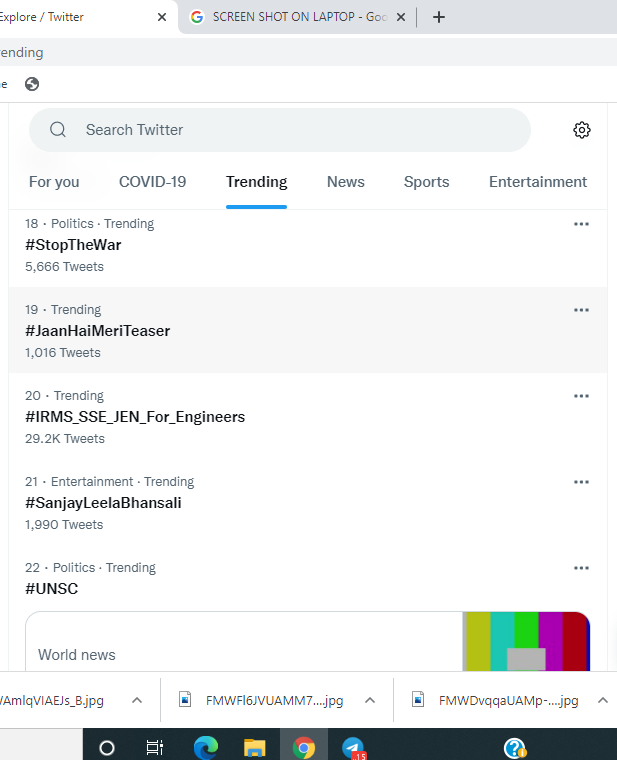Open the World news card
Viewport: 617px width, 760px height.
tap(308, 642)
